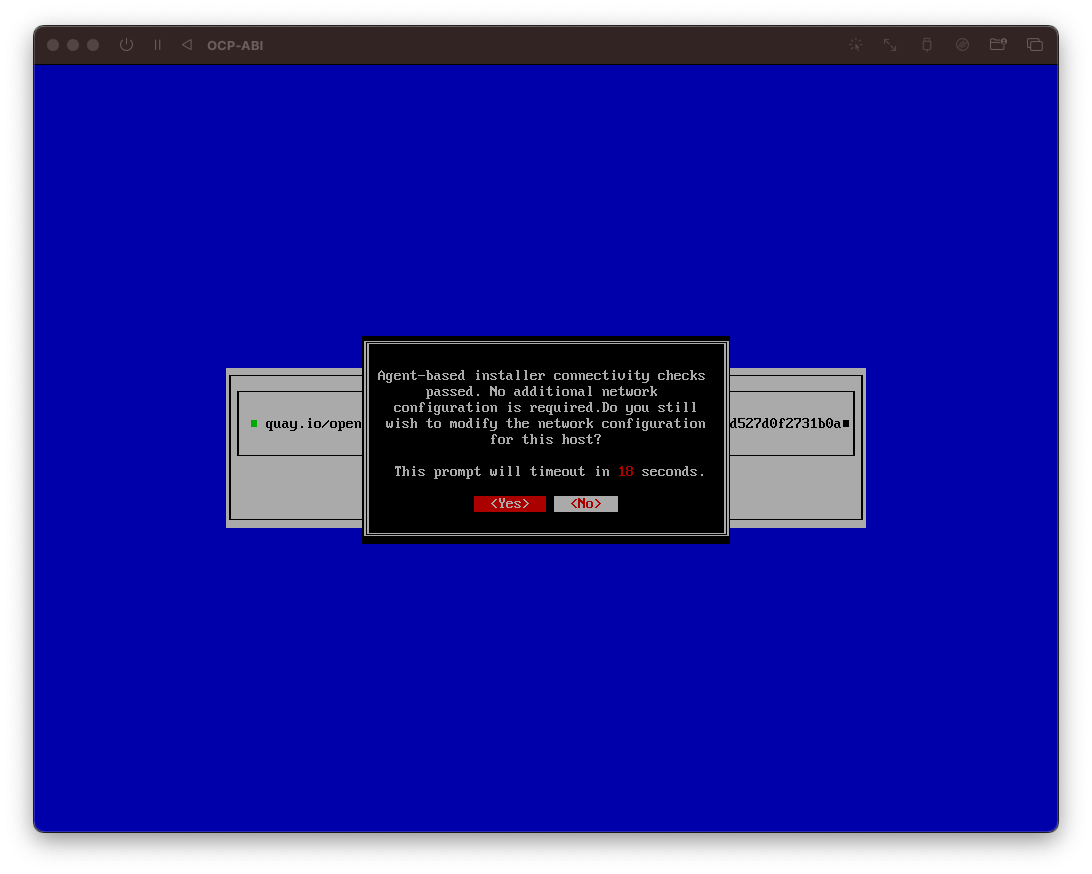Select <Yes> to modify the network configuration
The height and width of the screenshot is (874, 1092).
tap(509, 503)
